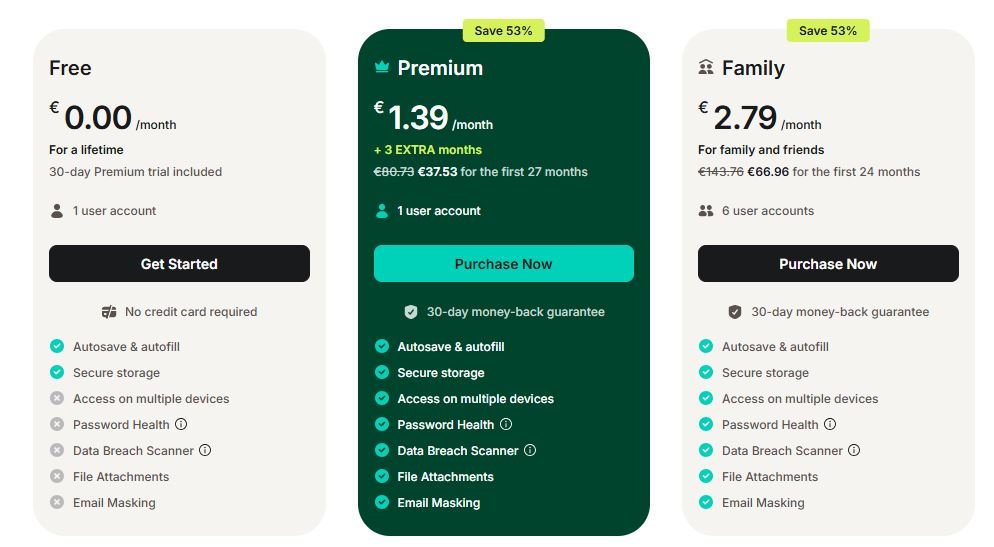The image size is (994, 547).
Task: Click Family plan Purchase Now button
Action: tap(827, 264)
